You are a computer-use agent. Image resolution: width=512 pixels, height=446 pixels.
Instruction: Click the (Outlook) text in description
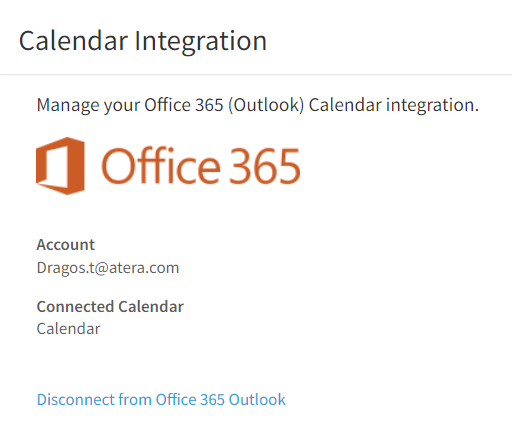tap(266, 105)
